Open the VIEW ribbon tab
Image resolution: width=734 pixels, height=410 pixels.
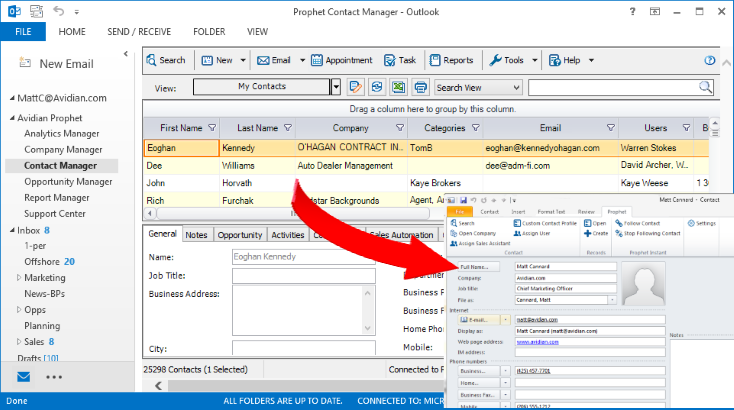point(257,32)
